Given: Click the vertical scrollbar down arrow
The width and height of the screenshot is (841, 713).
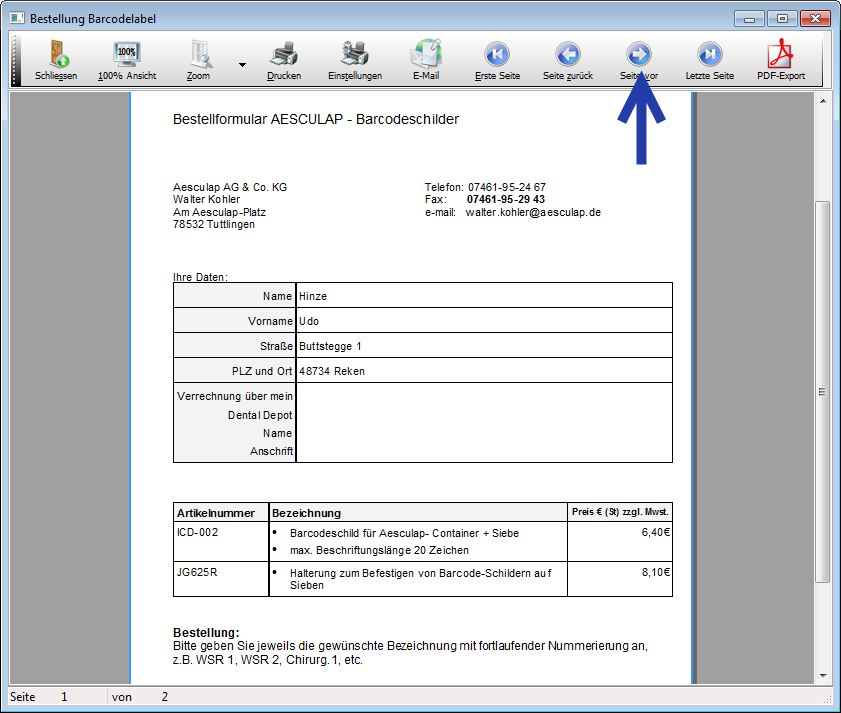Looking at the screenshot, I should (x=823, y=675).
